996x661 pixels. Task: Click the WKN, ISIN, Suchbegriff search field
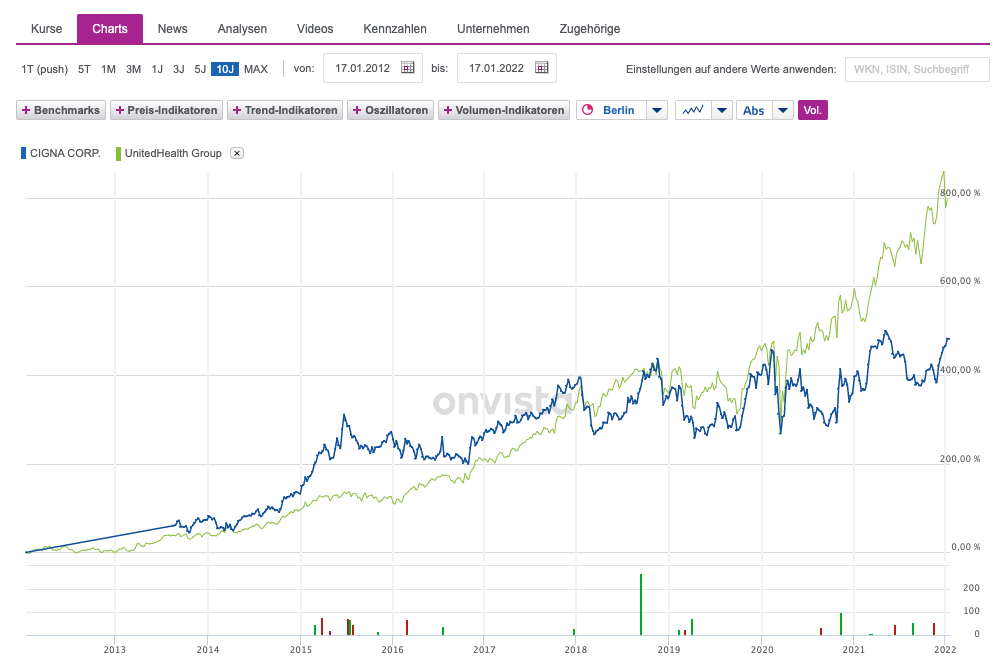(917, 69)
